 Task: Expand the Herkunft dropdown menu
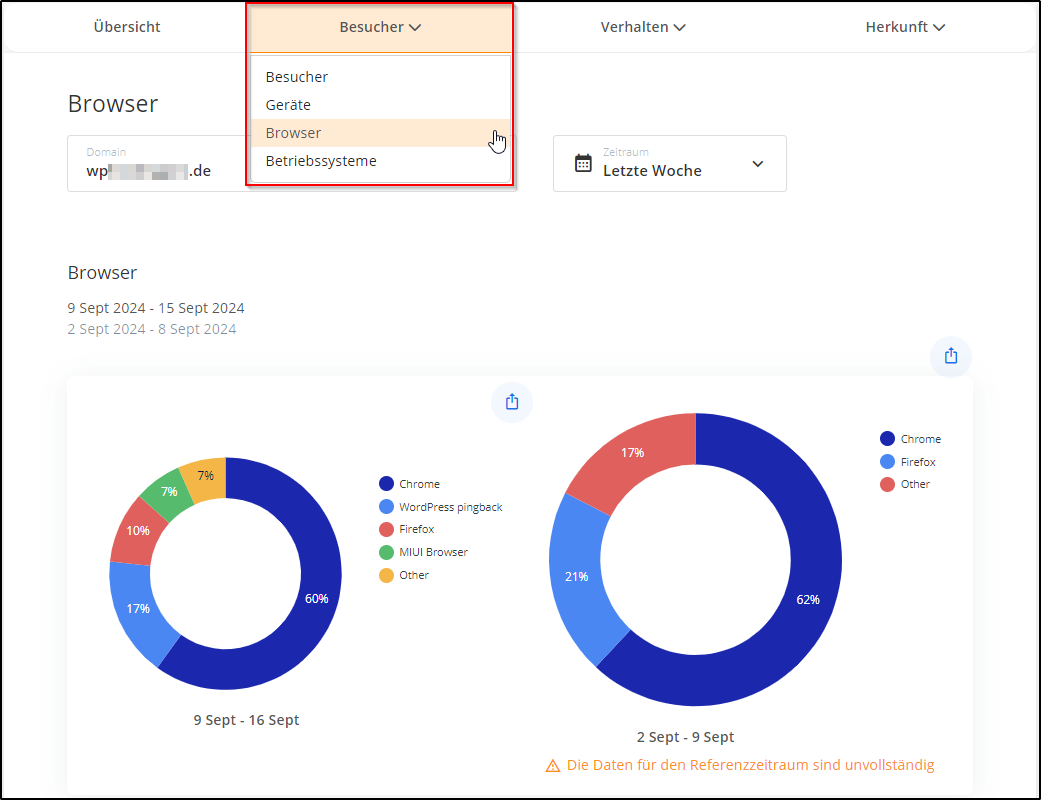pyautogui.click(x=905, y=27)
